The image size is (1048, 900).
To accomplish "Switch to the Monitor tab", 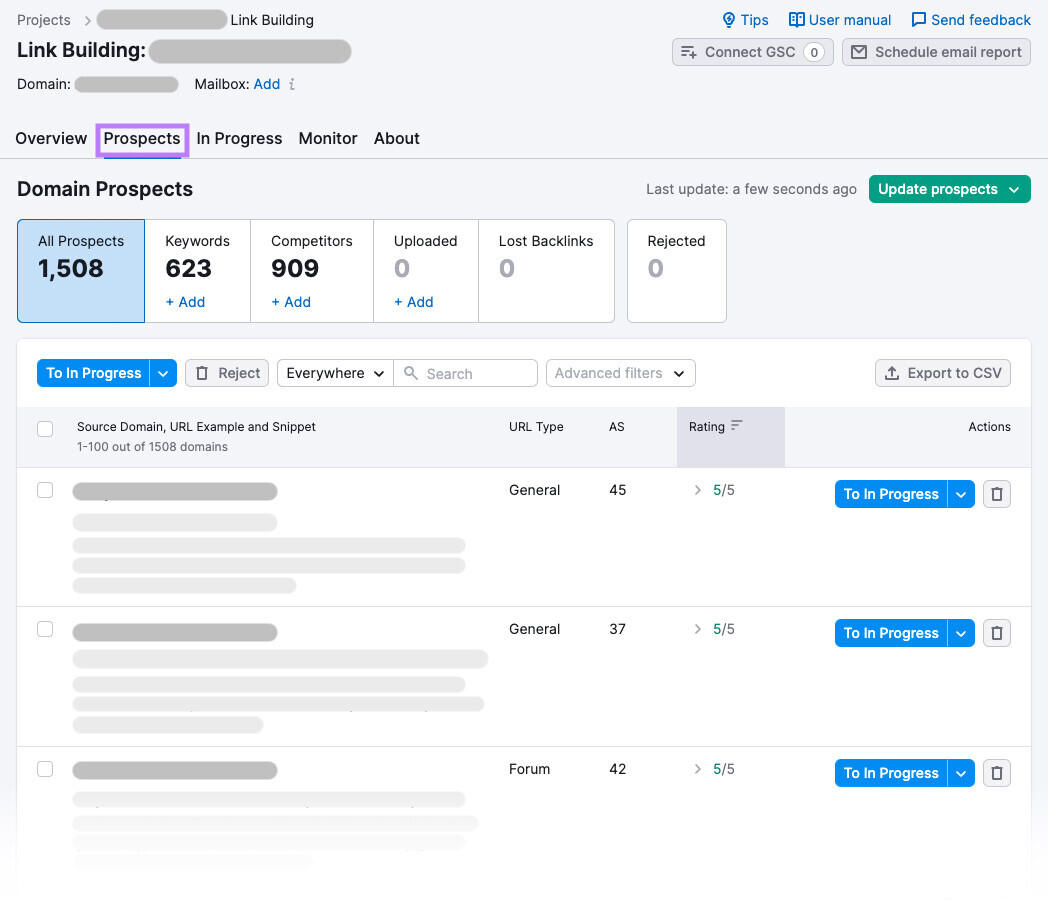I will coord(327,138).
